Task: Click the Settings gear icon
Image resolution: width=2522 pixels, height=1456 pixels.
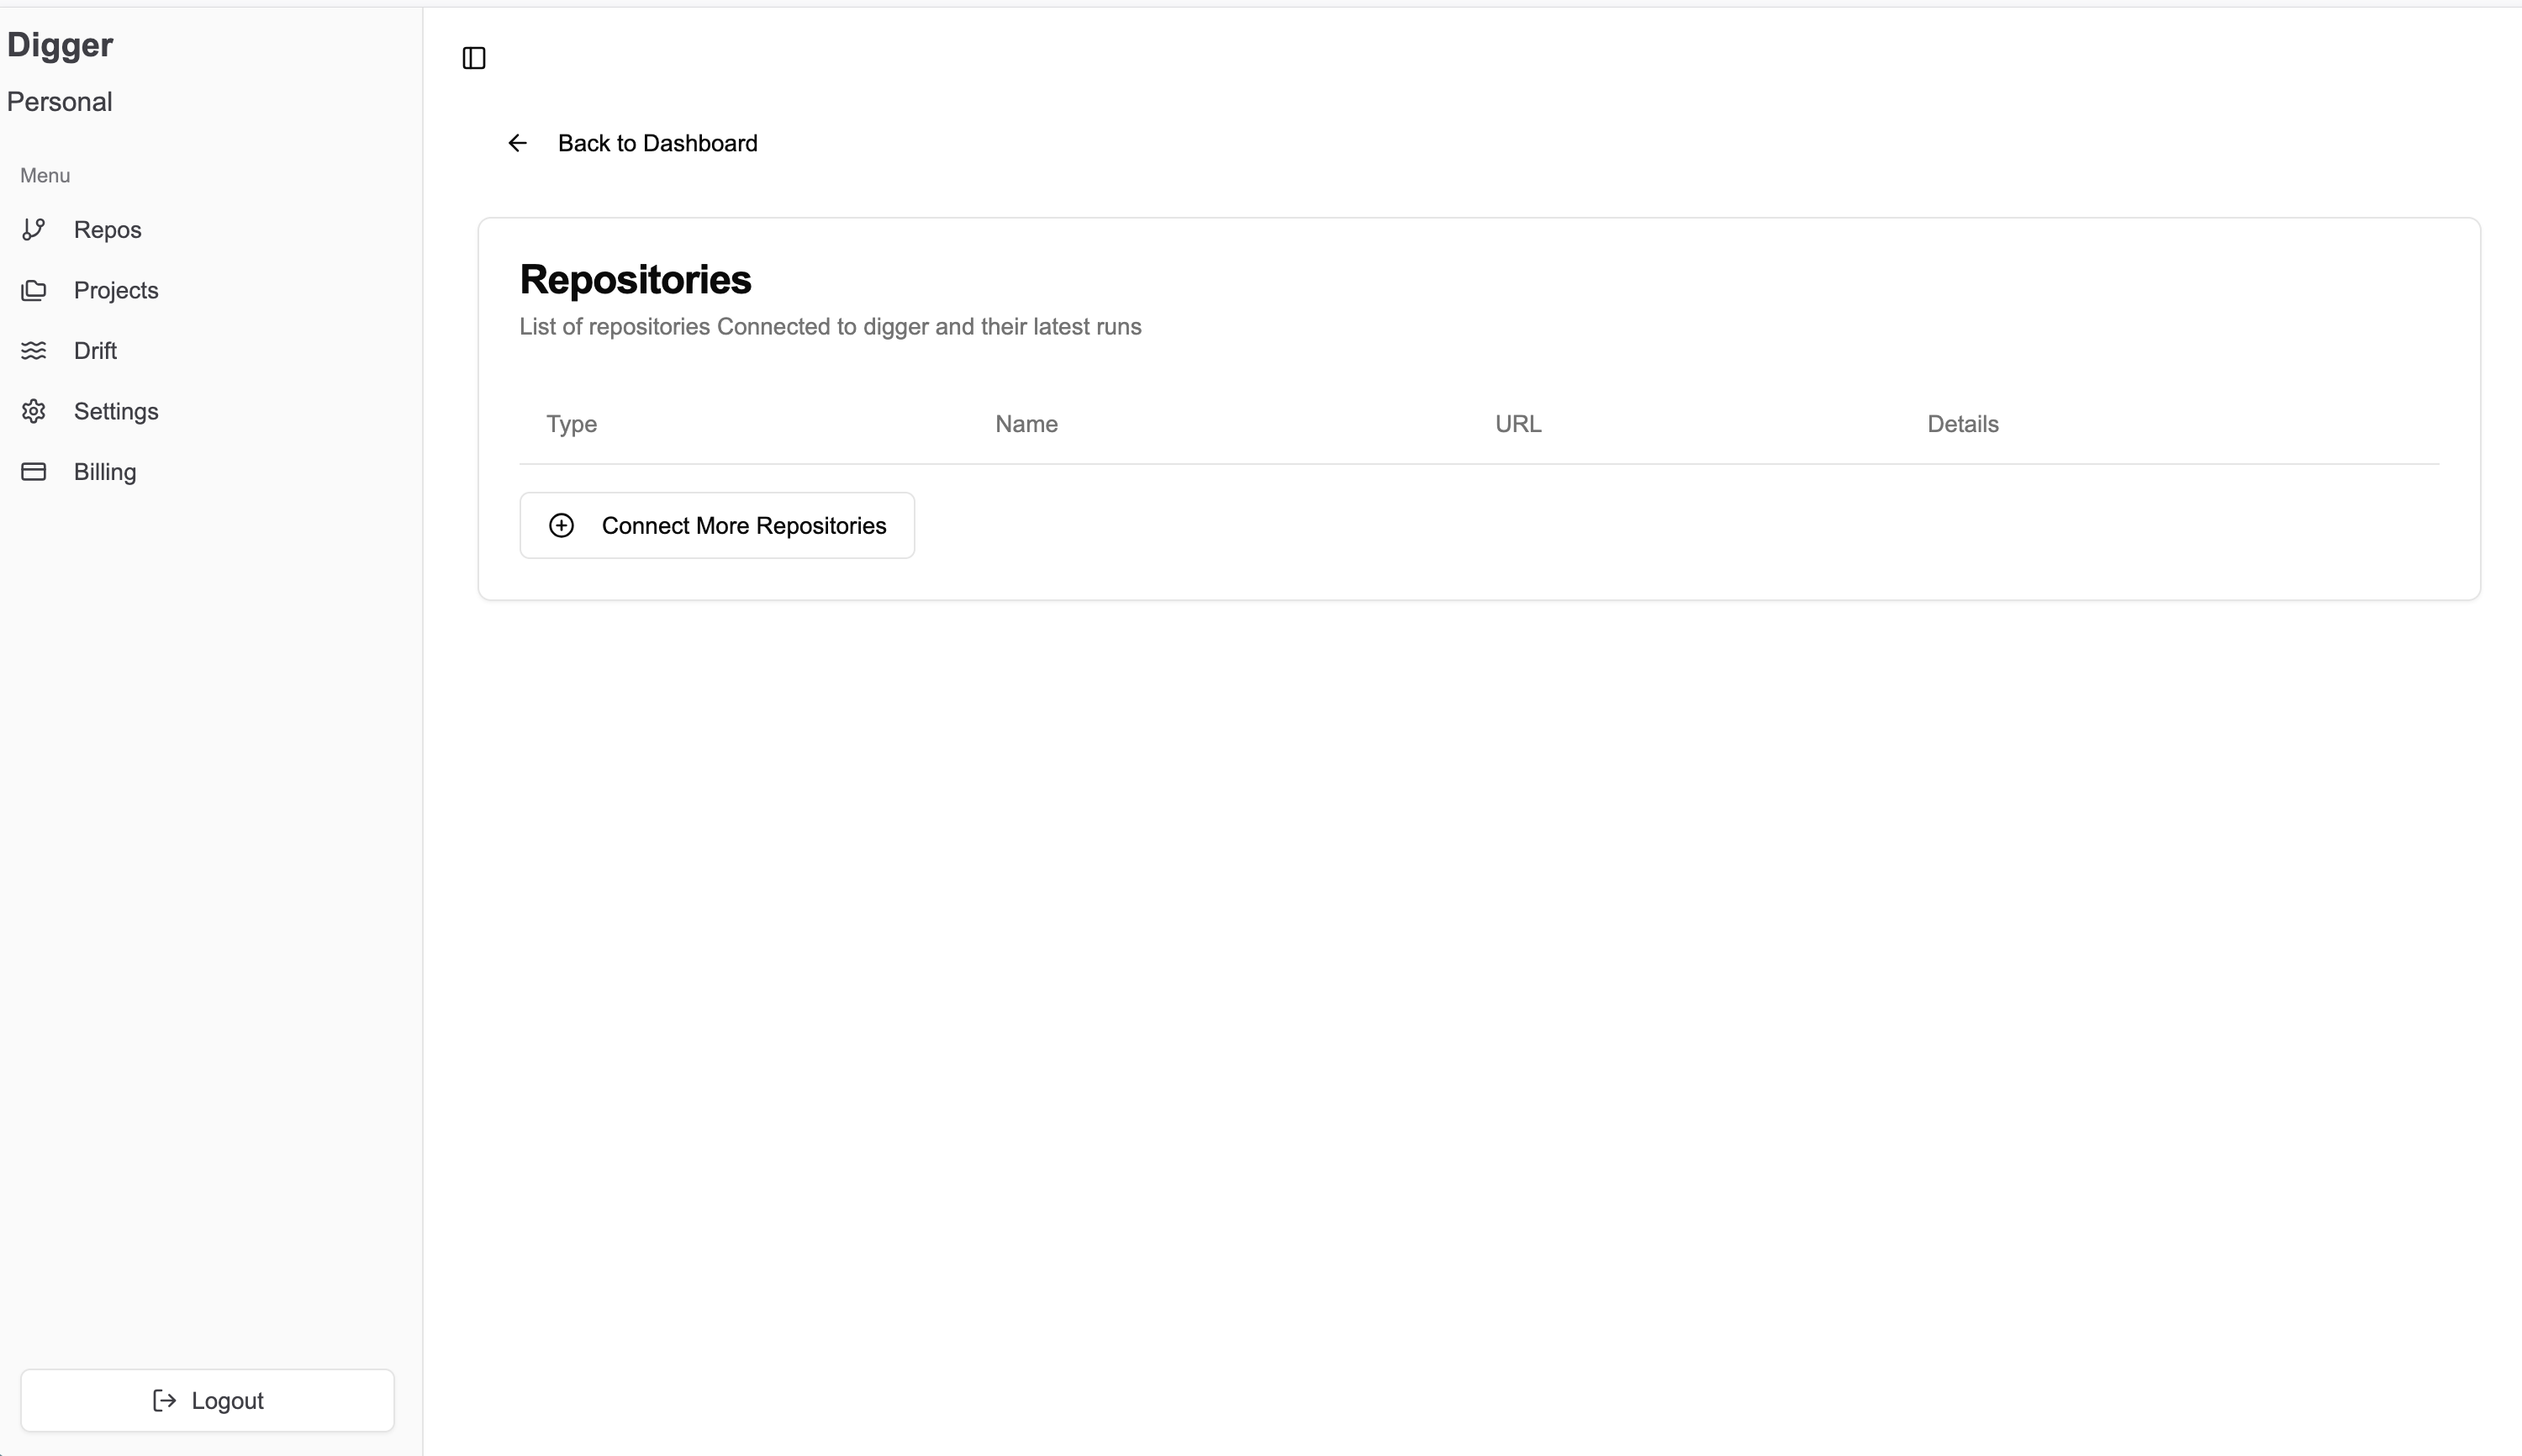Action: pyautogui.click(x=34, y=411)
